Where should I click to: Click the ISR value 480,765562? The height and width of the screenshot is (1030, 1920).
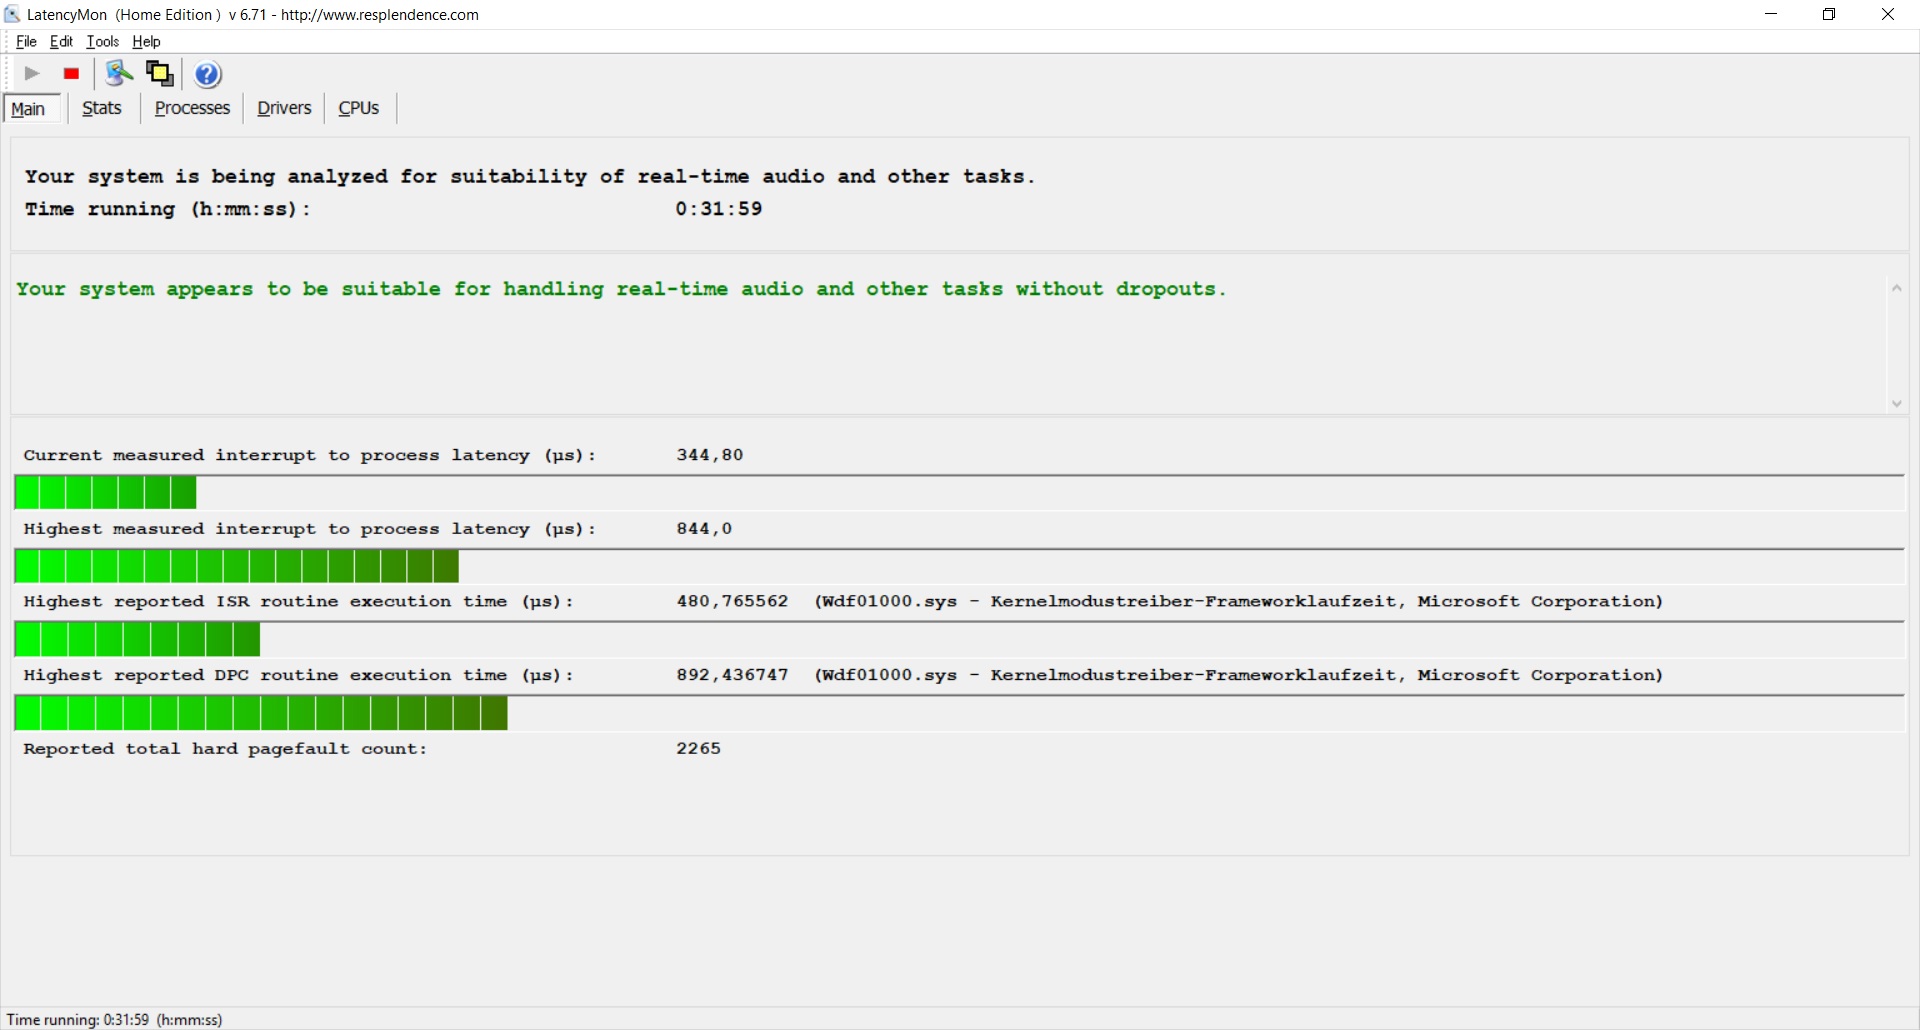(x=732, y=602)
